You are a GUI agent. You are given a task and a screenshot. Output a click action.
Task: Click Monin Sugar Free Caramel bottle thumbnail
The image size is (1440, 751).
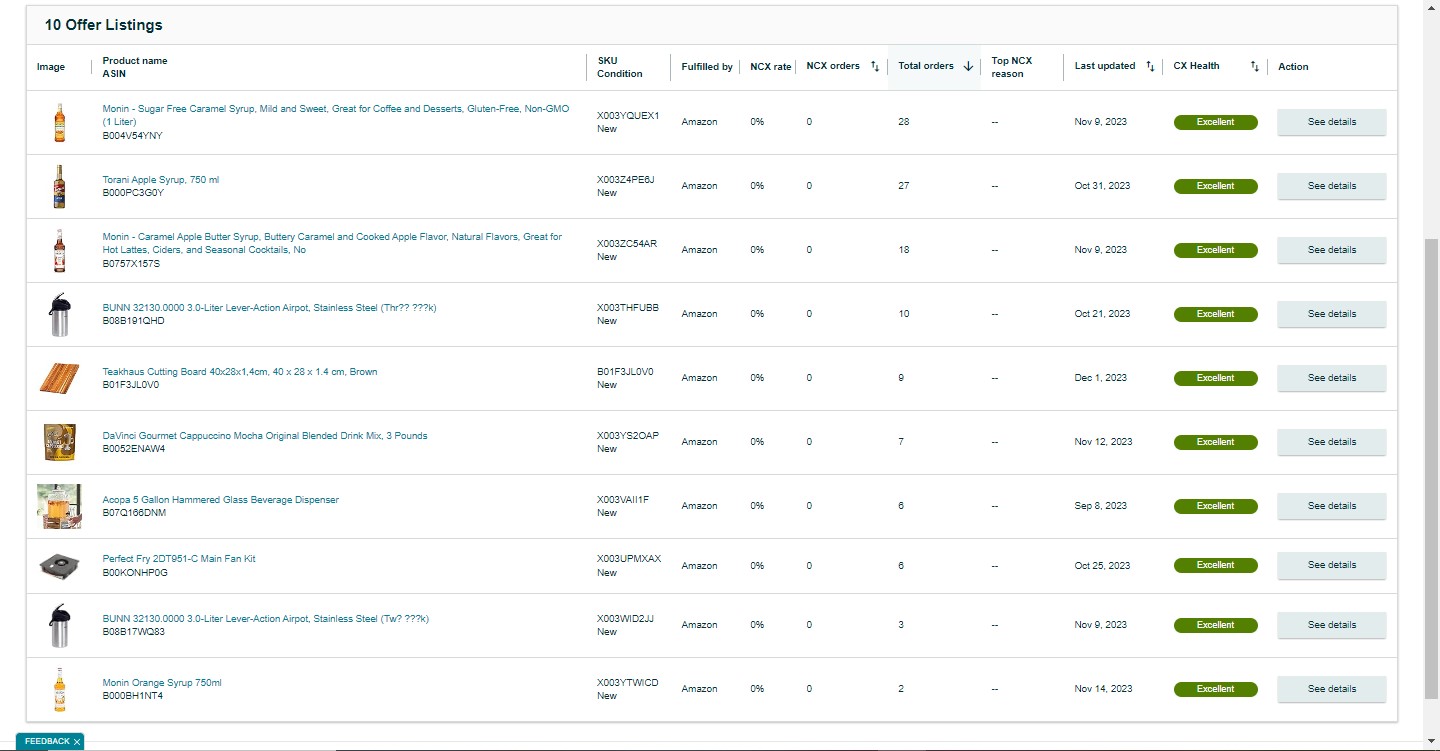59,122
